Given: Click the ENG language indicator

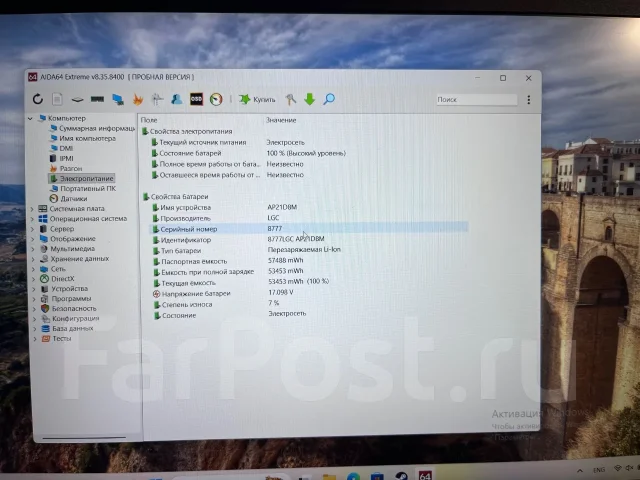Looking at the screenshot, I should tap(599, 470).
